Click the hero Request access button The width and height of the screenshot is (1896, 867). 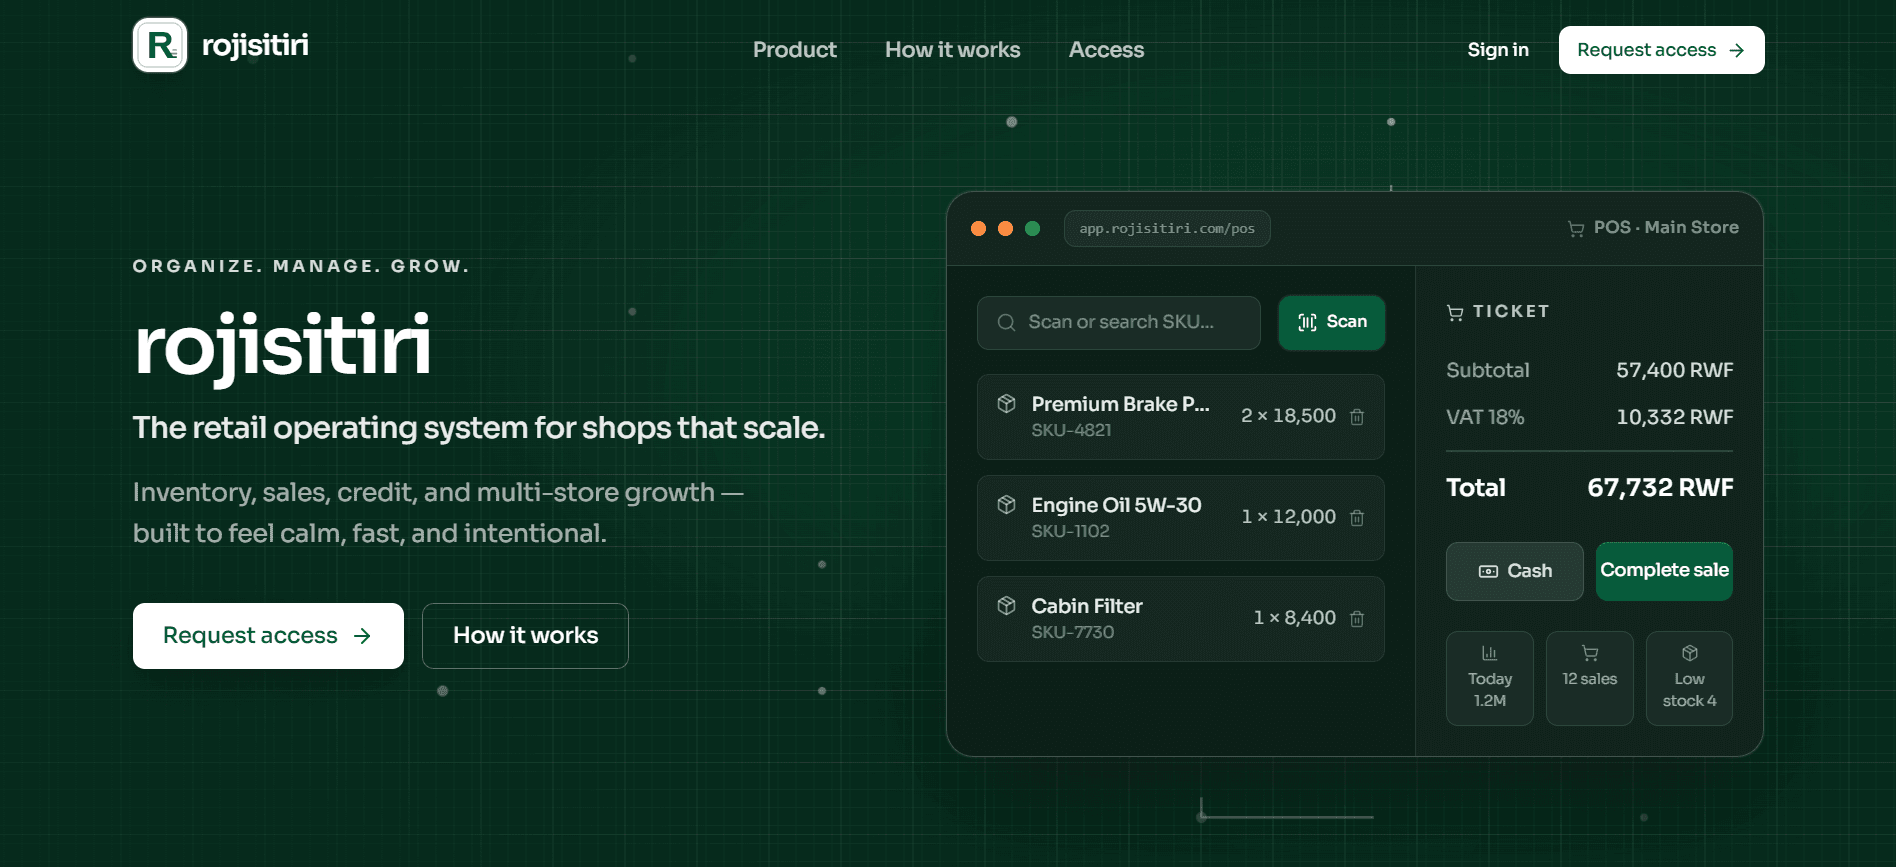(x=268, y=636)
